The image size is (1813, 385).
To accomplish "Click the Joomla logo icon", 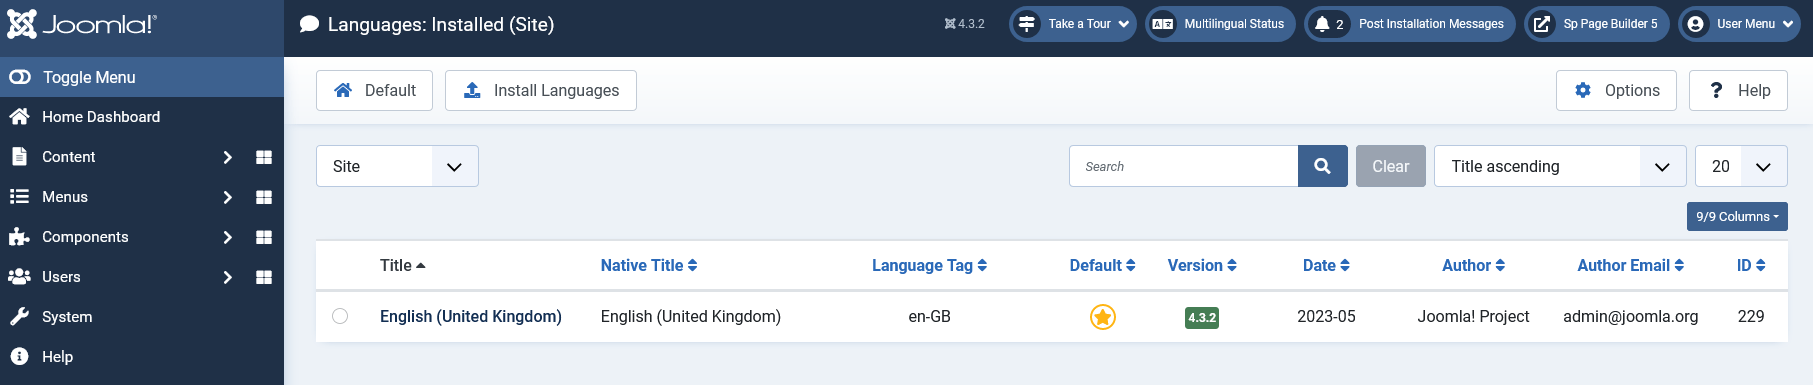I will 22,24.
